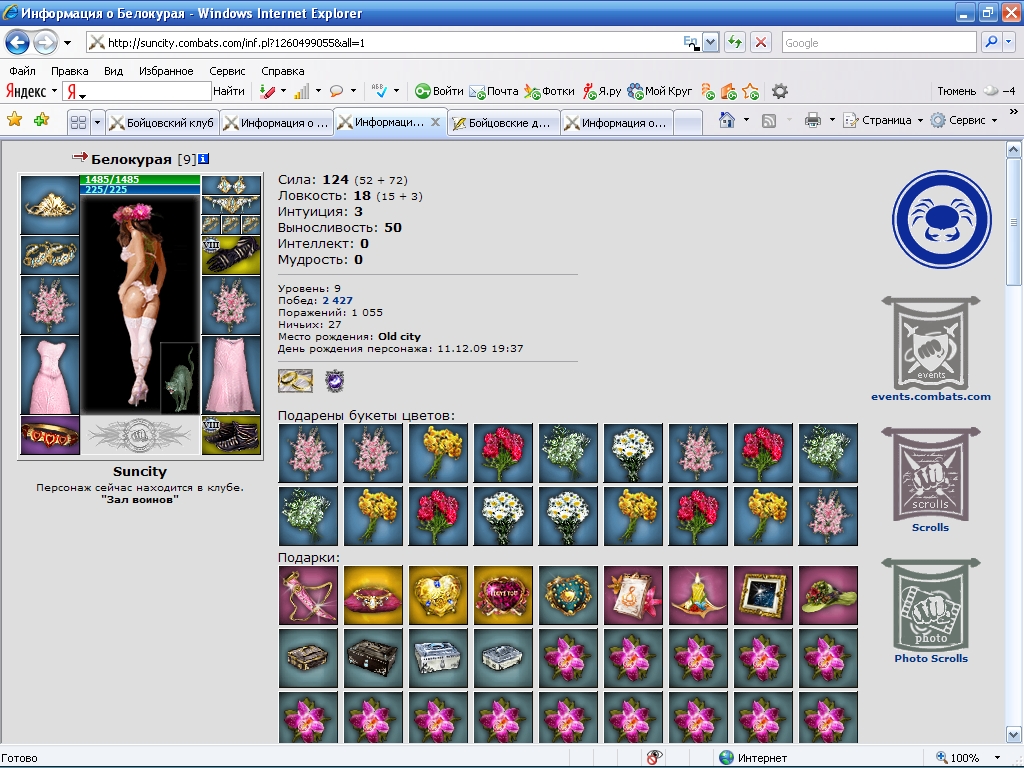Click the golden heart gift icon
This screenshot has height=768, width=1024.
click(x=438, y=596)
